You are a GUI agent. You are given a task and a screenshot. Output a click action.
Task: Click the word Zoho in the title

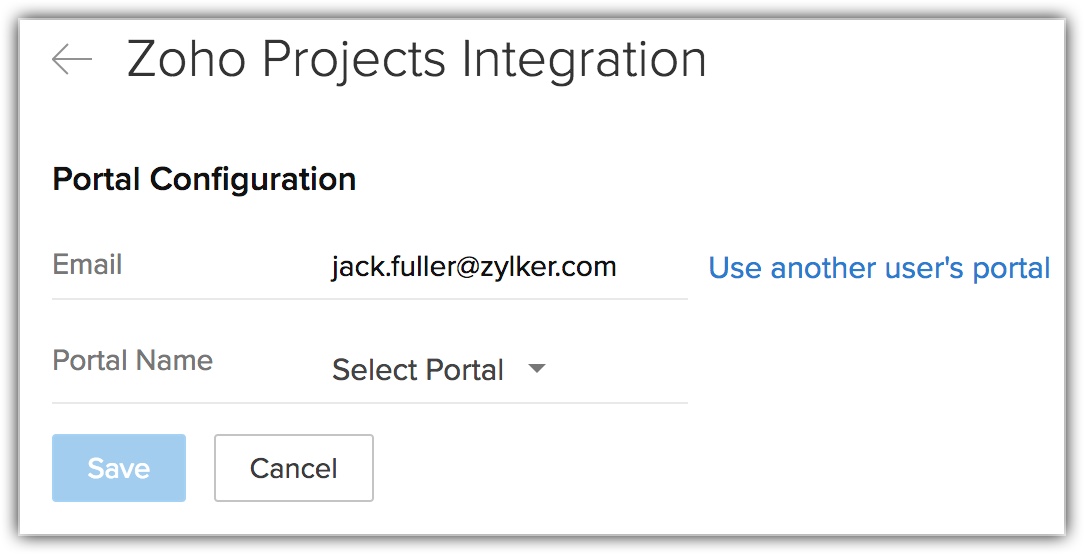coord(186,60)
